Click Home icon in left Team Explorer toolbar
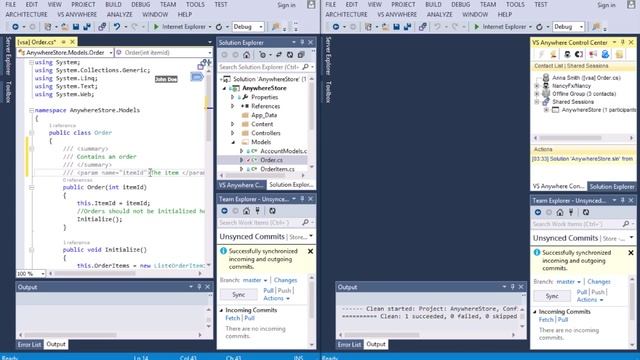Viewport: 640px width, 360px height. point(247,211)
